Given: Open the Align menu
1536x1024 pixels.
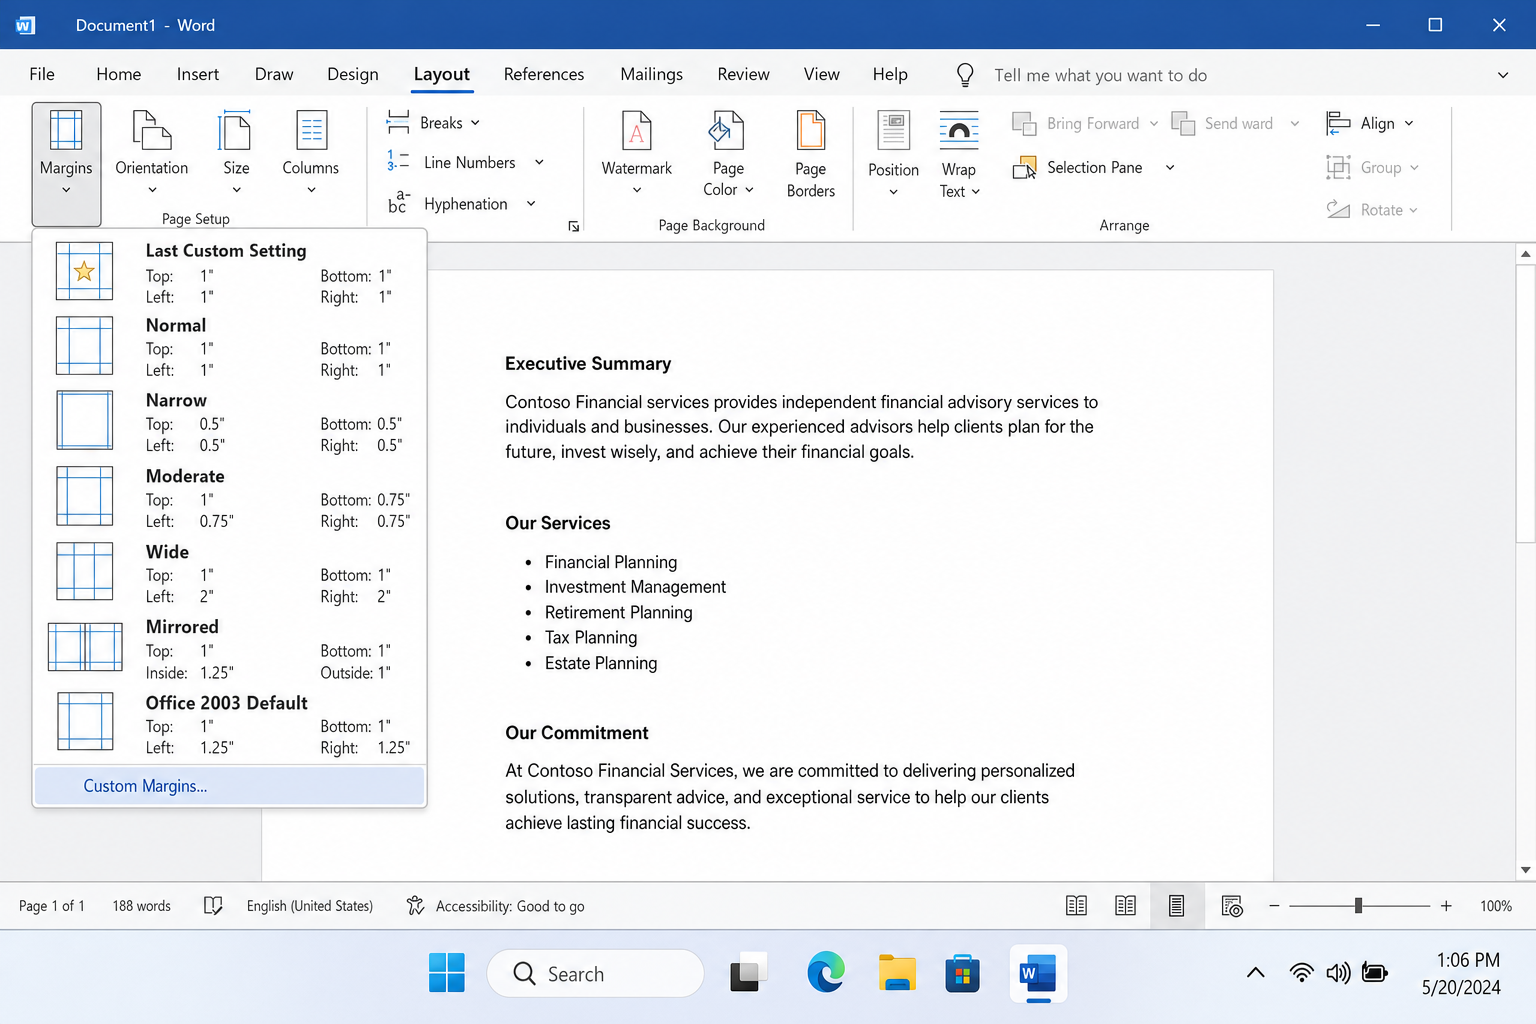Looking at the screenshot, I should pos(1370,123).
